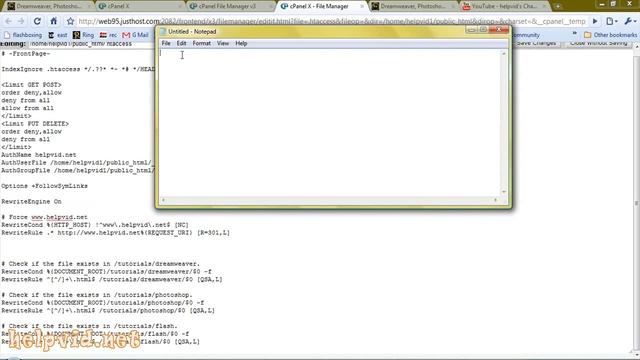Click the browser forward arrow
Viewport: 640px width, 360px height.
click(x=21, y=21)
